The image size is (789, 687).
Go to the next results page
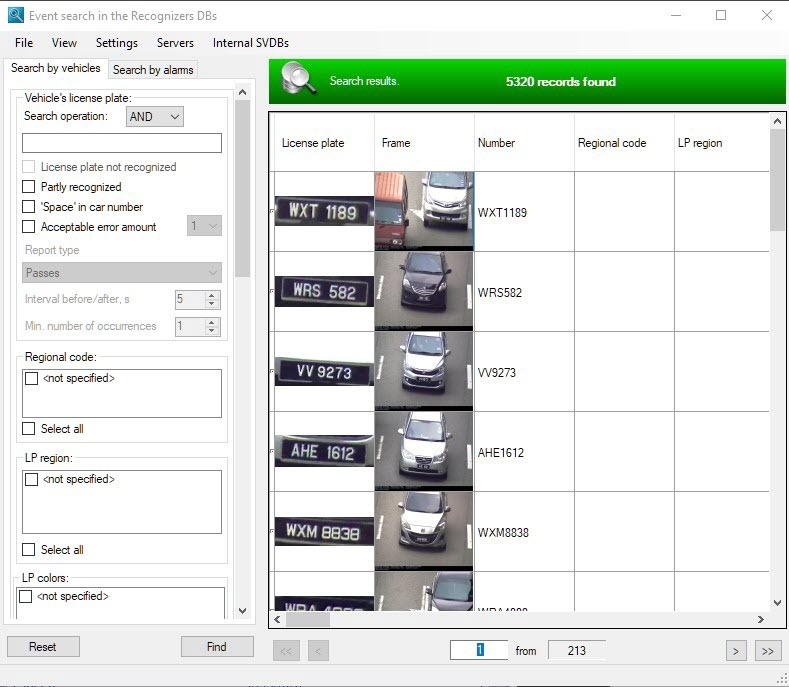click(736, 651)
